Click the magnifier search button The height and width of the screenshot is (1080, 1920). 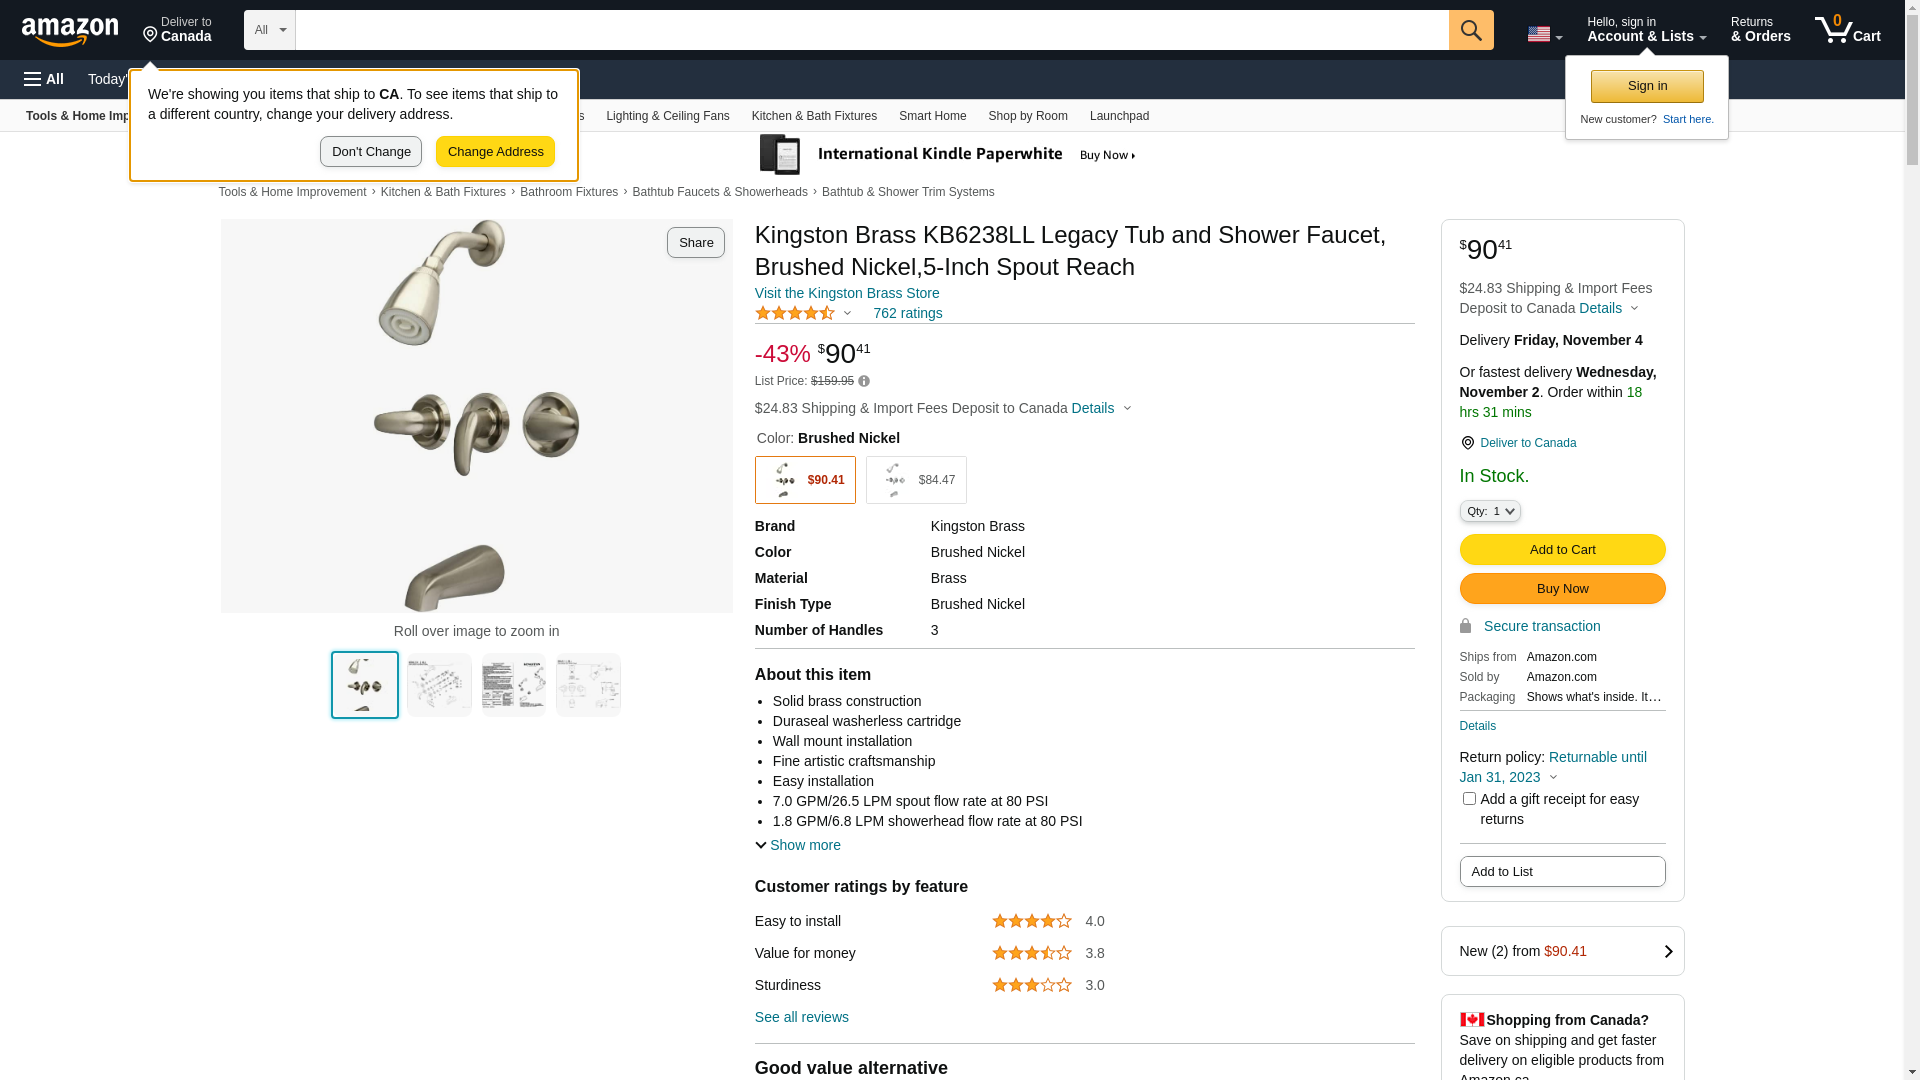[x=1471, y=30]
